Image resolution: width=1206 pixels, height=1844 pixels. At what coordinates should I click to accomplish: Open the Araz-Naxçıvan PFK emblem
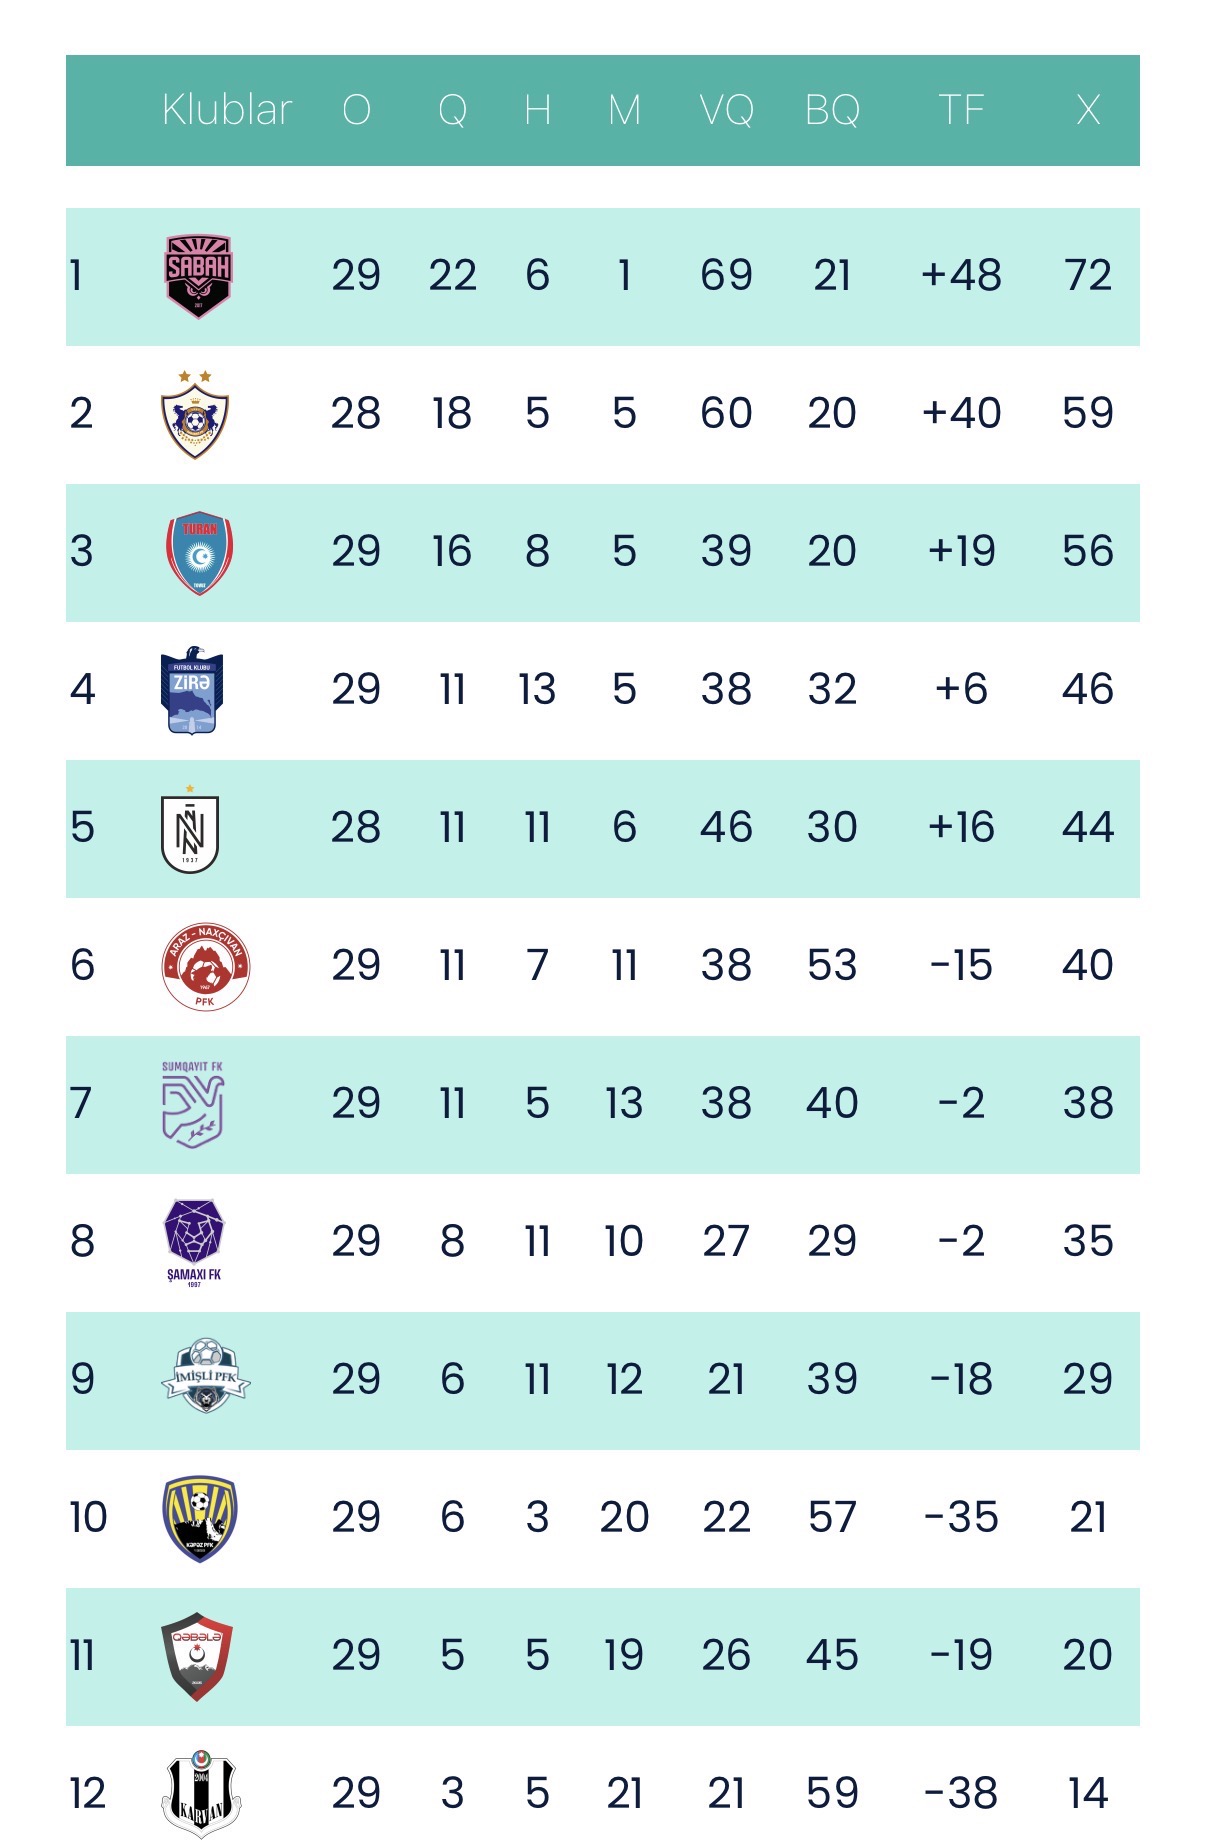click(205, 966)
